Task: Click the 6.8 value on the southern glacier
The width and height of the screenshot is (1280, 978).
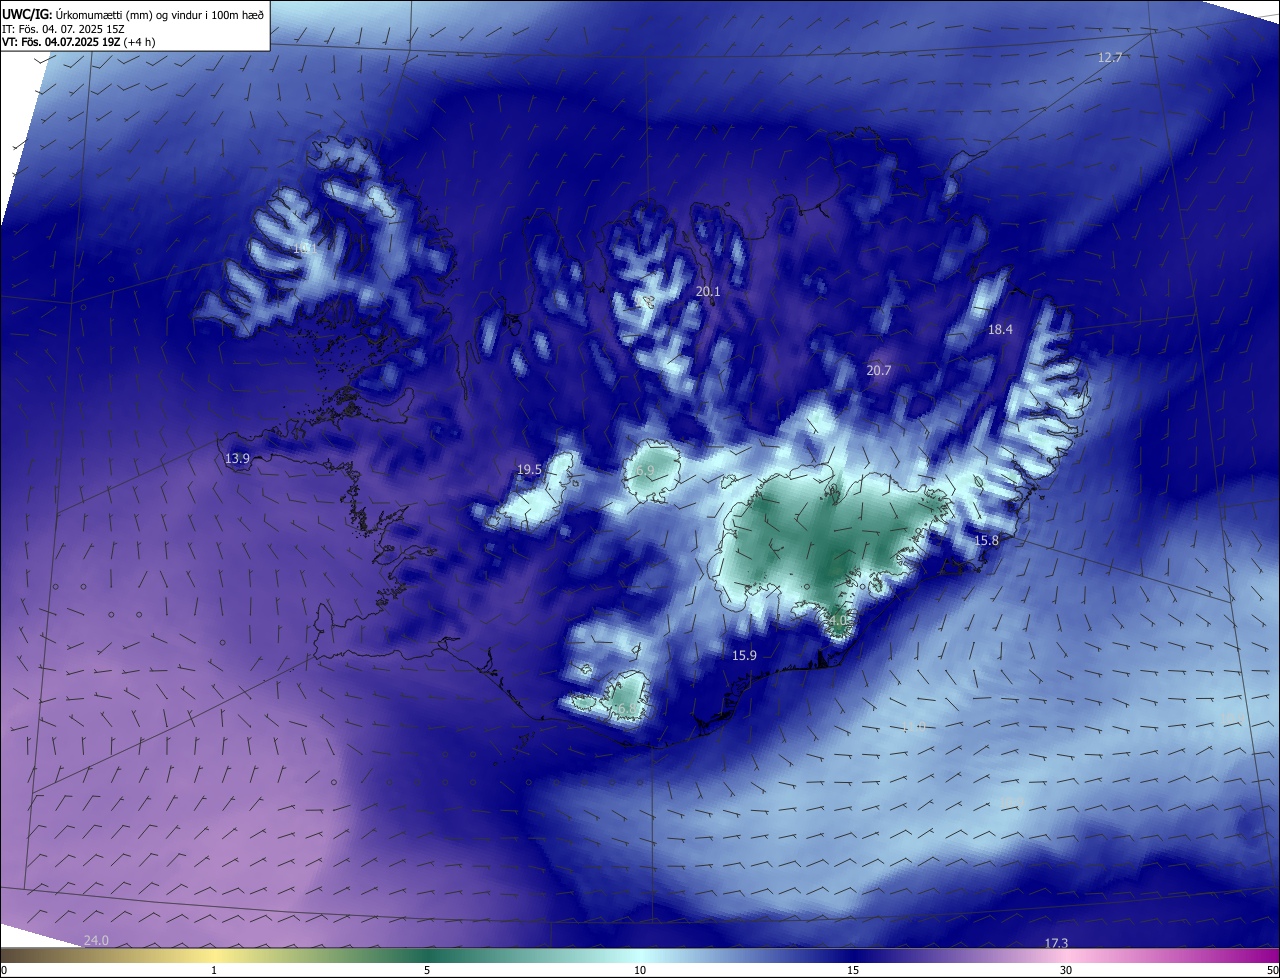Action: (x=627, y=709)
